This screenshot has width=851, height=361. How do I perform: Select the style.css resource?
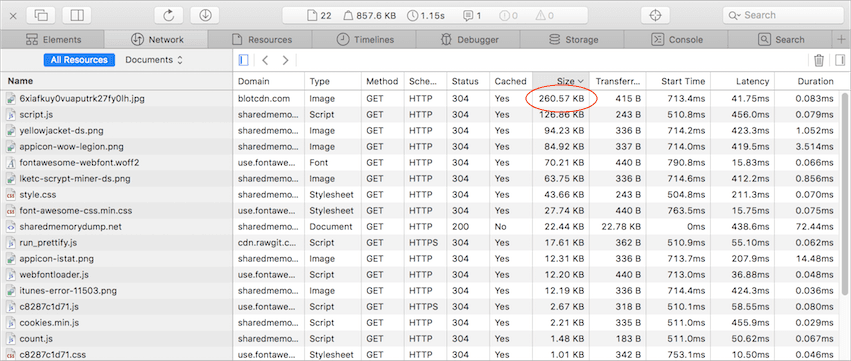coord(420,194)
